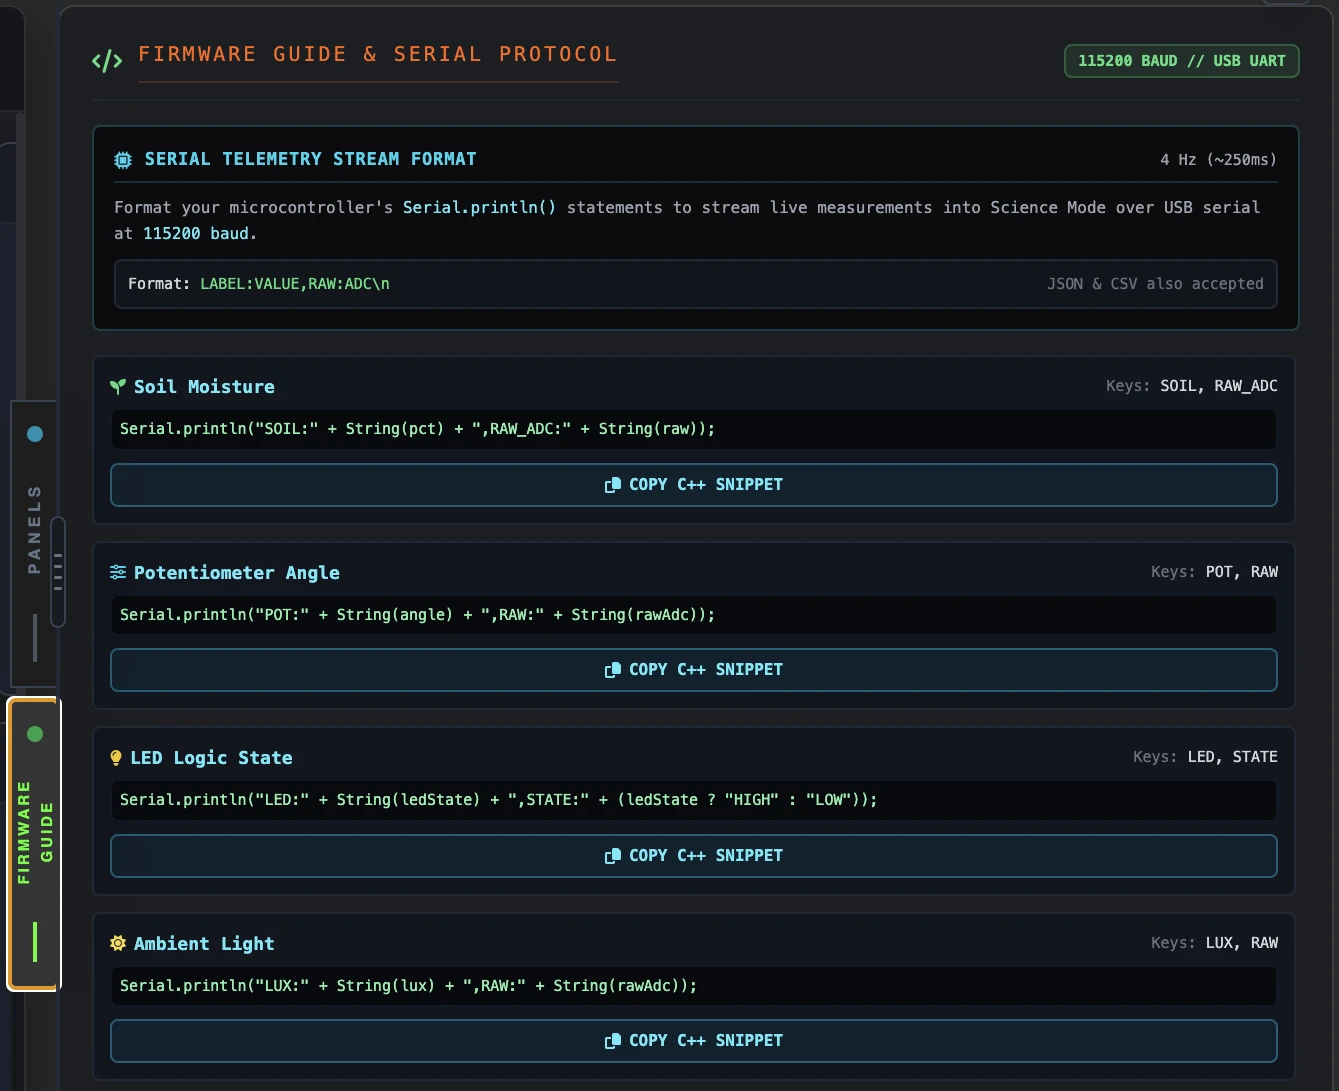This screenshot has height=1091, width=1339.
Task: Click the "Keys: SOIL, RAW_ADC" label
Action: 1192,386
